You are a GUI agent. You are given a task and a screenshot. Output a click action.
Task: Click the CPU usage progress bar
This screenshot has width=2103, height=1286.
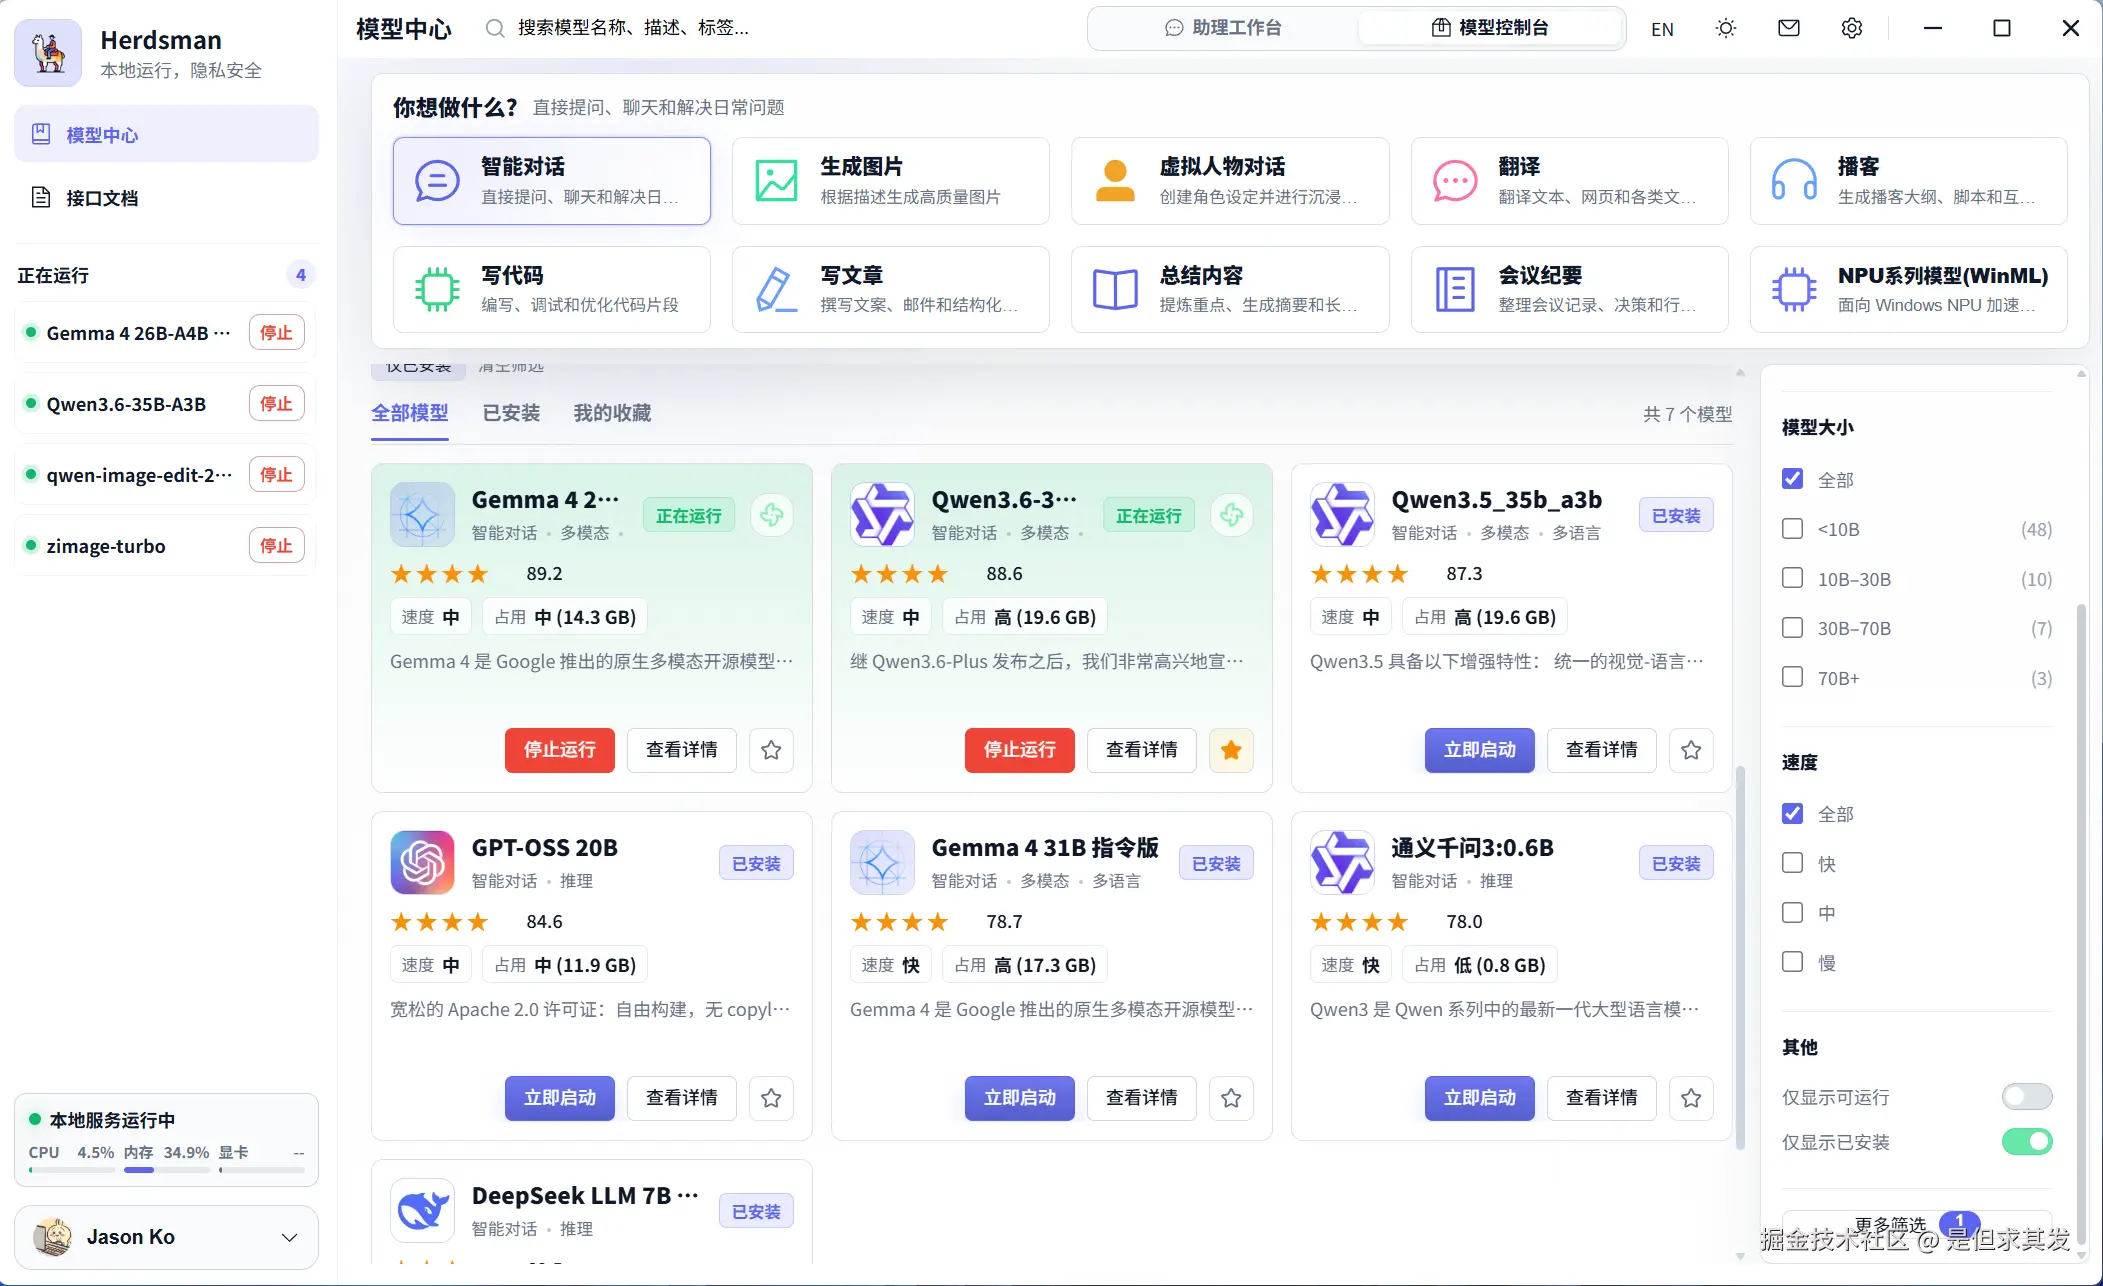coord(71,1170)
